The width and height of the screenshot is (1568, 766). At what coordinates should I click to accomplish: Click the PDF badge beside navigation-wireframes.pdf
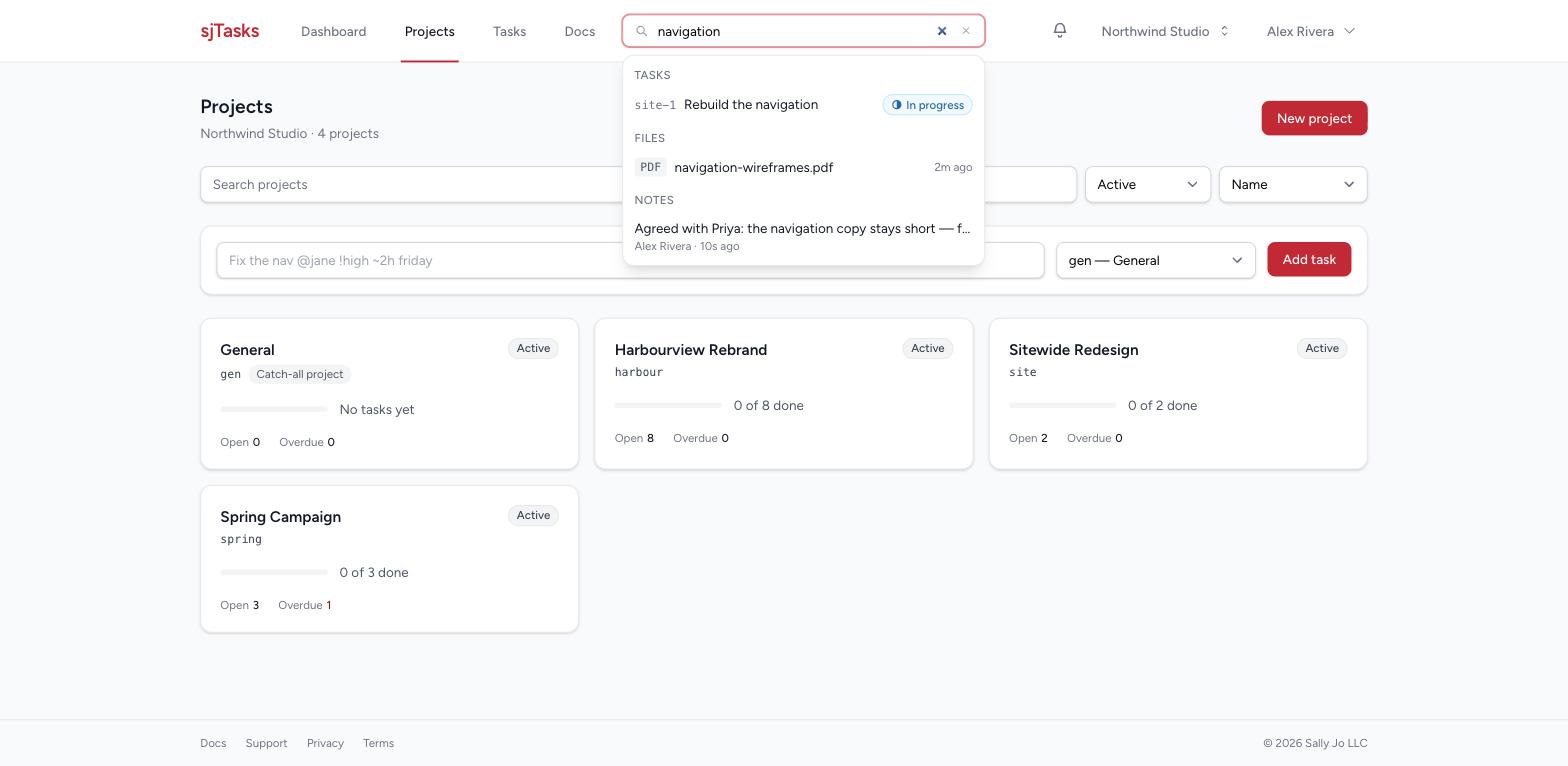[650, 168]
